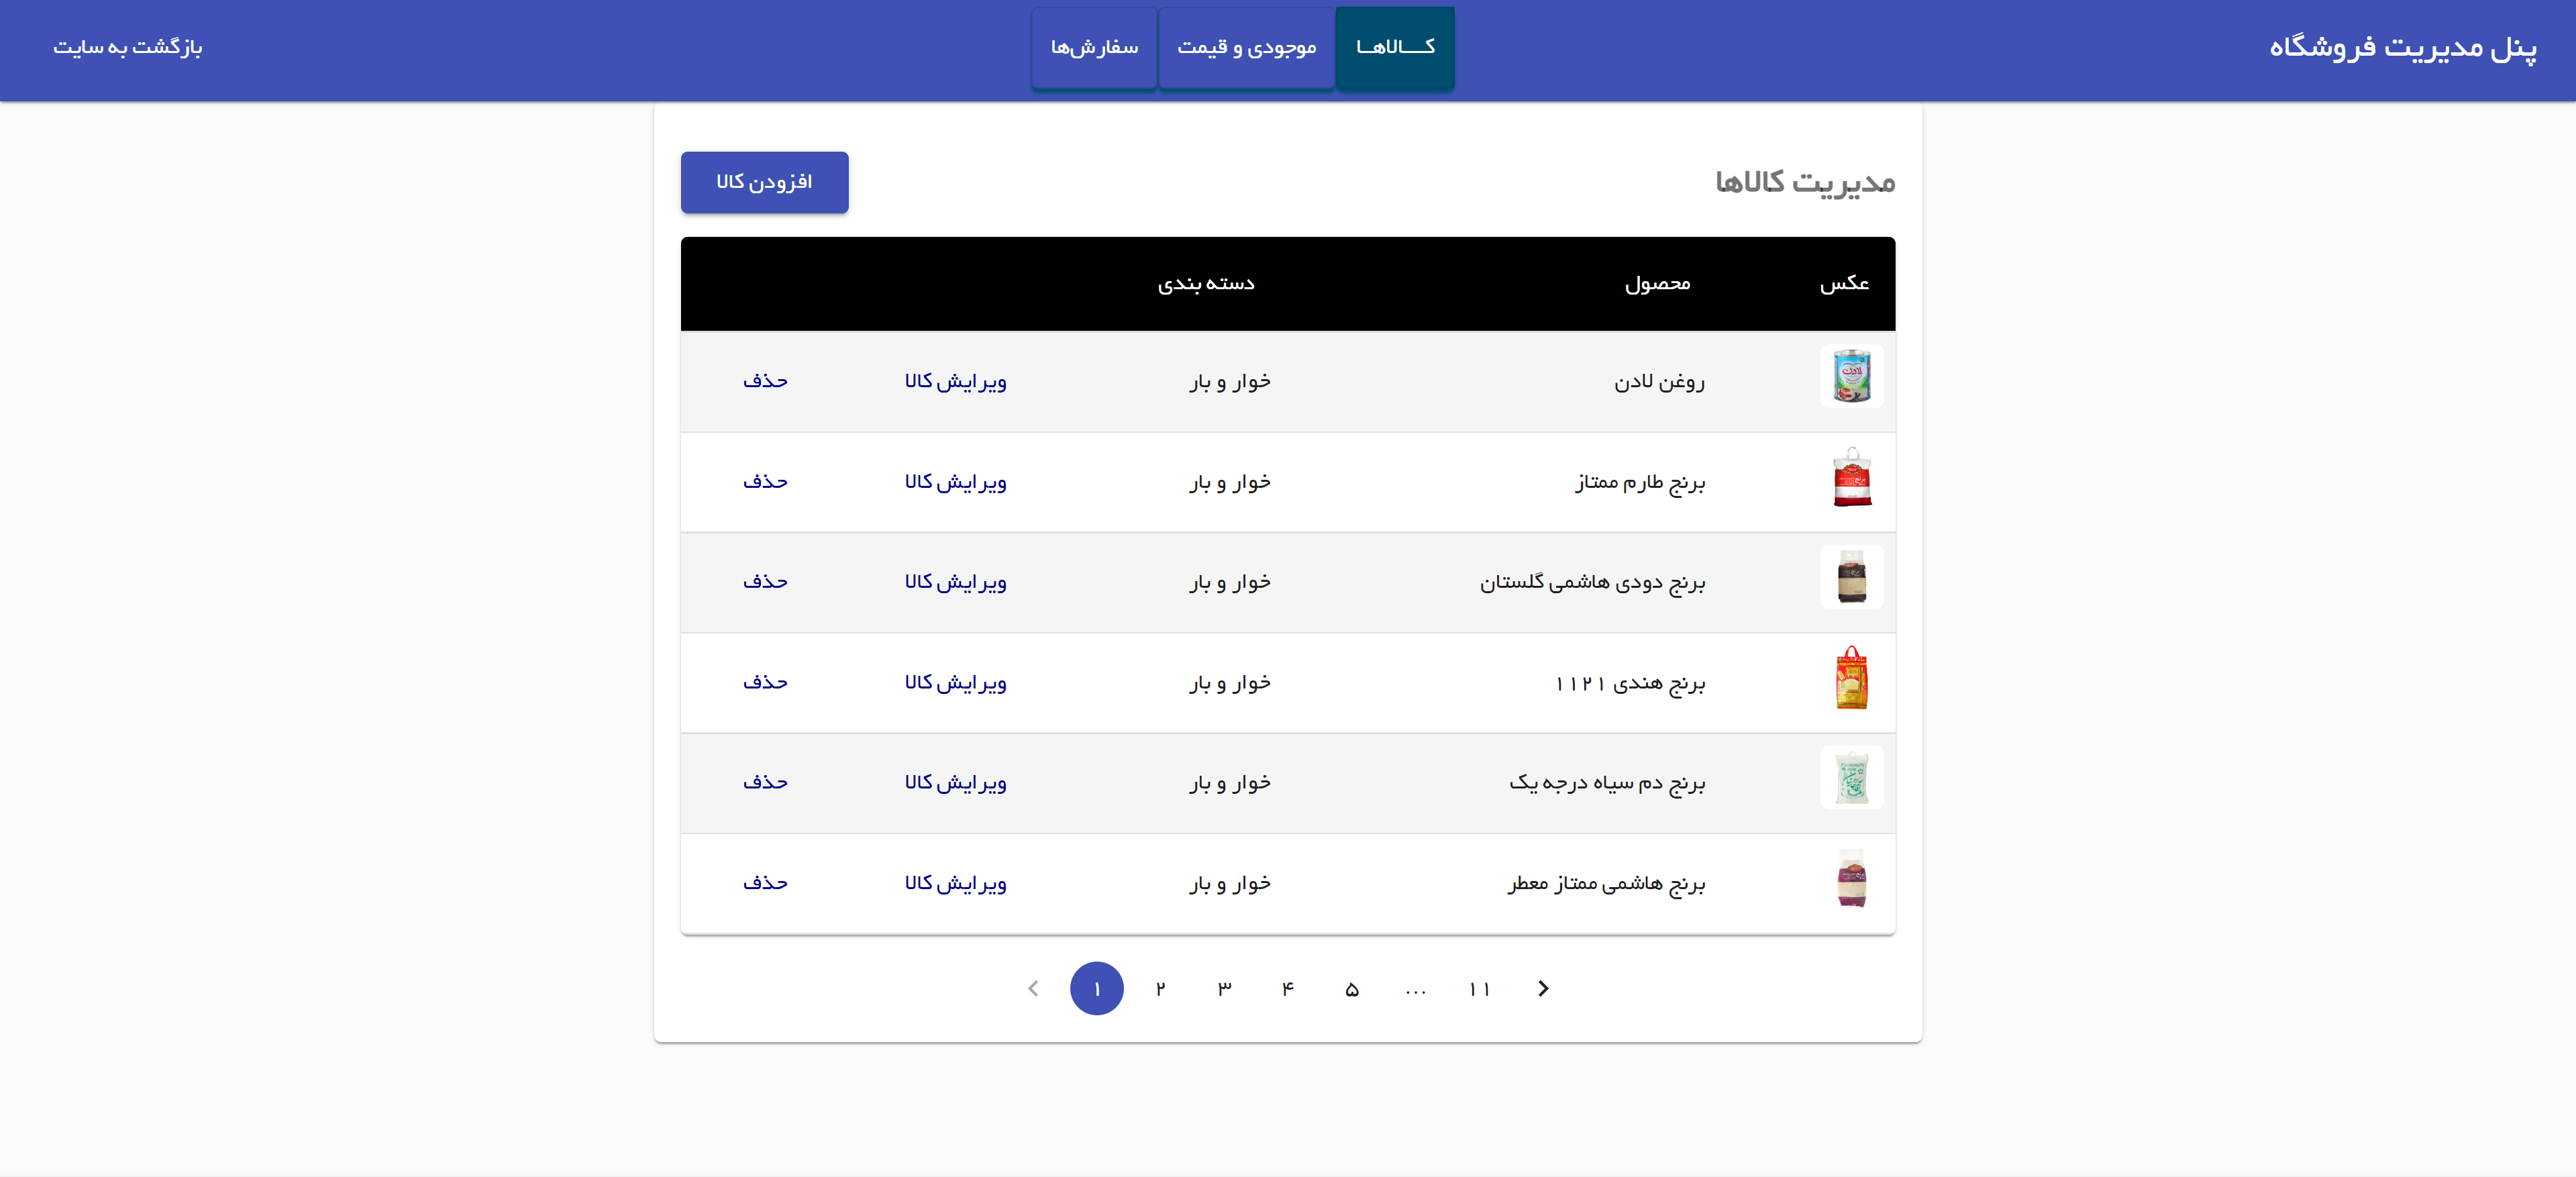Open the روغن لادن product thumbnail
This screenshot has height=1177, width=2576.
[1851, 377]
